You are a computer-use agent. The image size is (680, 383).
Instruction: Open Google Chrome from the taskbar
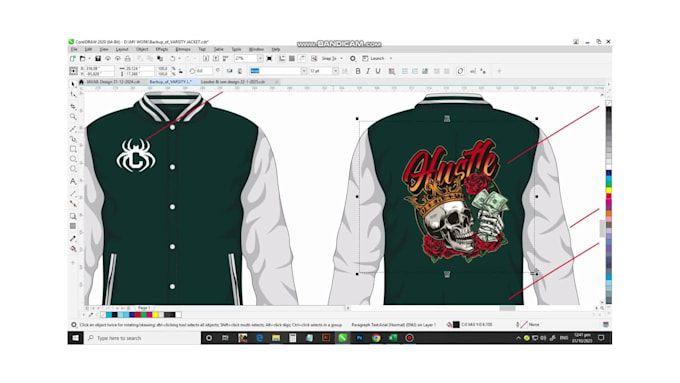pos(376,338)
